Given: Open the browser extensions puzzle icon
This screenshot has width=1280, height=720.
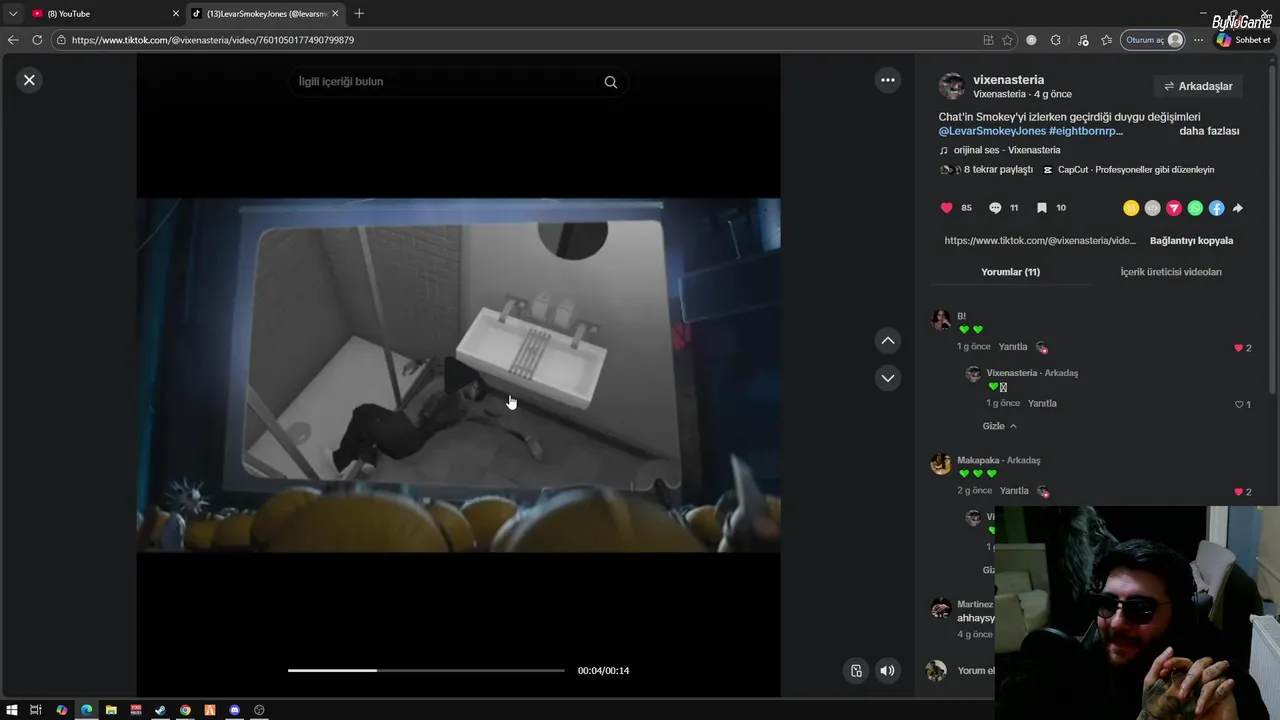Looking at the screenshot, I should [1056, 40].
